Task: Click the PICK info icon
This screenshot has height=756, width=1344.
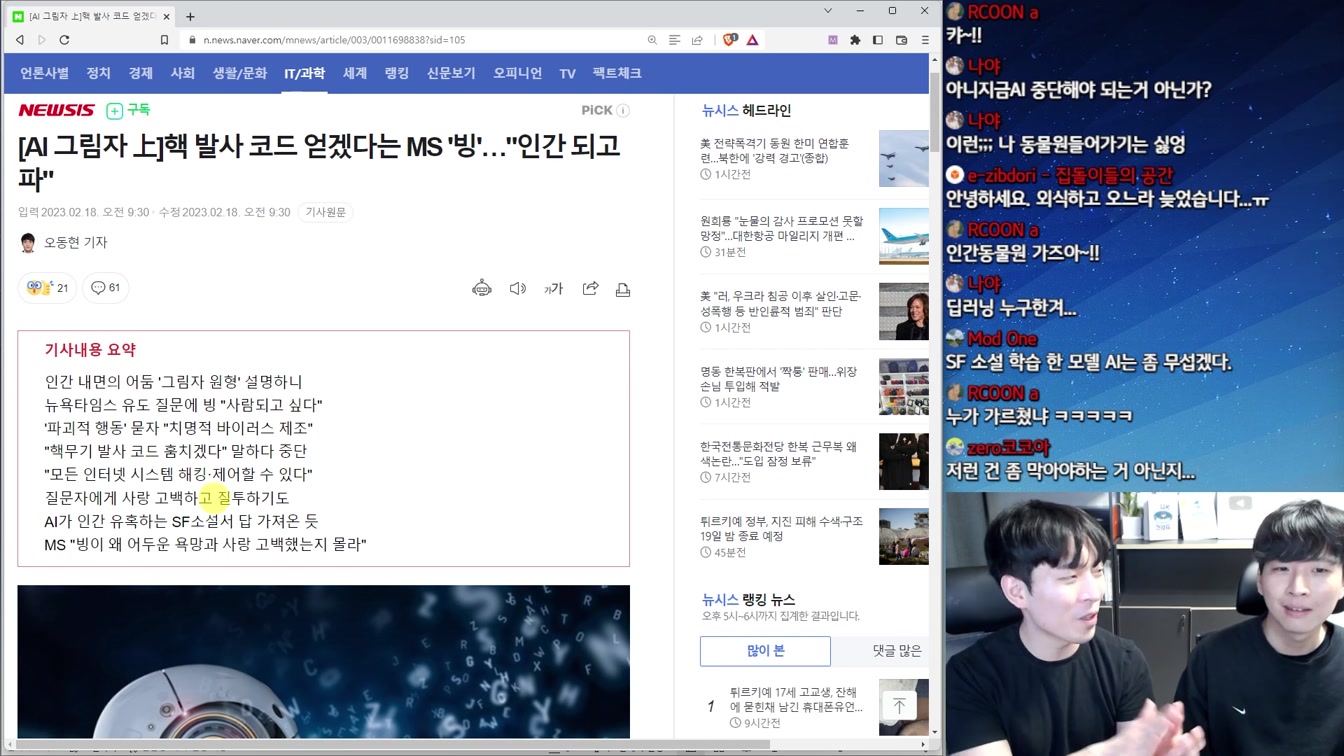Action: click(623, 110)
